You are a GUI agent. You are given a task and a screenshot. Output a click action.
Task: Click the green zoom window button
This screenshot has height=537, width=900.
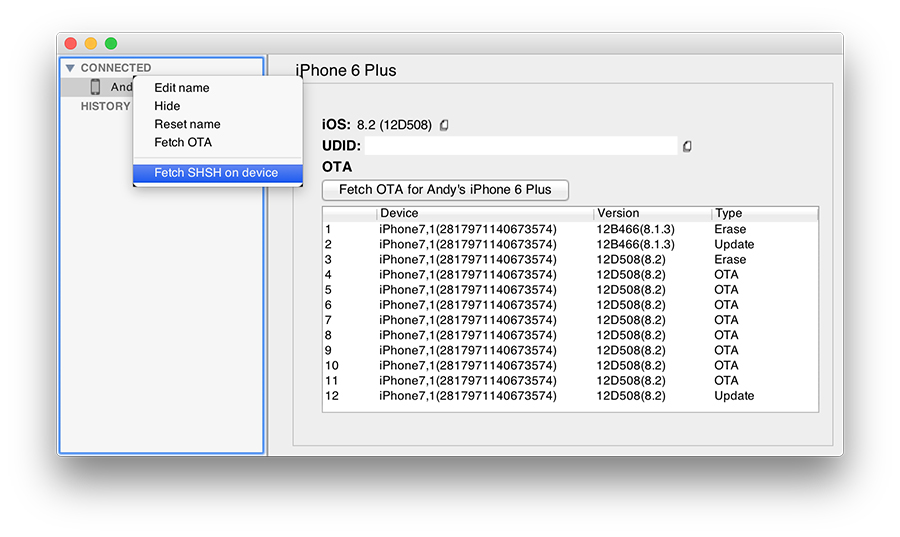pyautogui.click(x=111, y=44)
